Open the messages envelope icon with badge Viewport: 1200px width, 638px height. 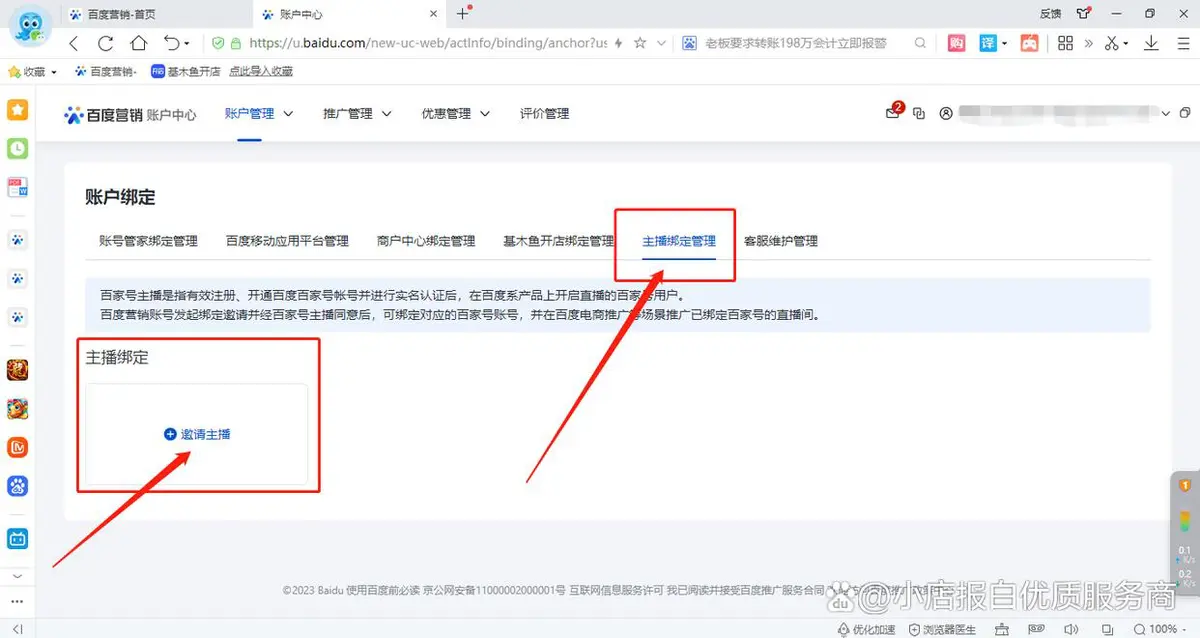(893, 114)
